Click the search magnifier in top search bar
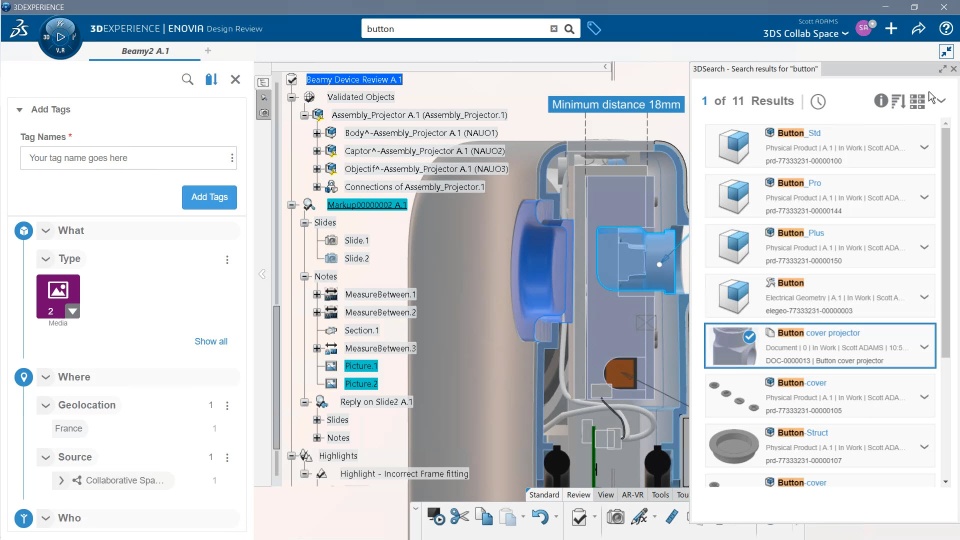The width and height of the screenshot is (960, 540). point(569,29)
